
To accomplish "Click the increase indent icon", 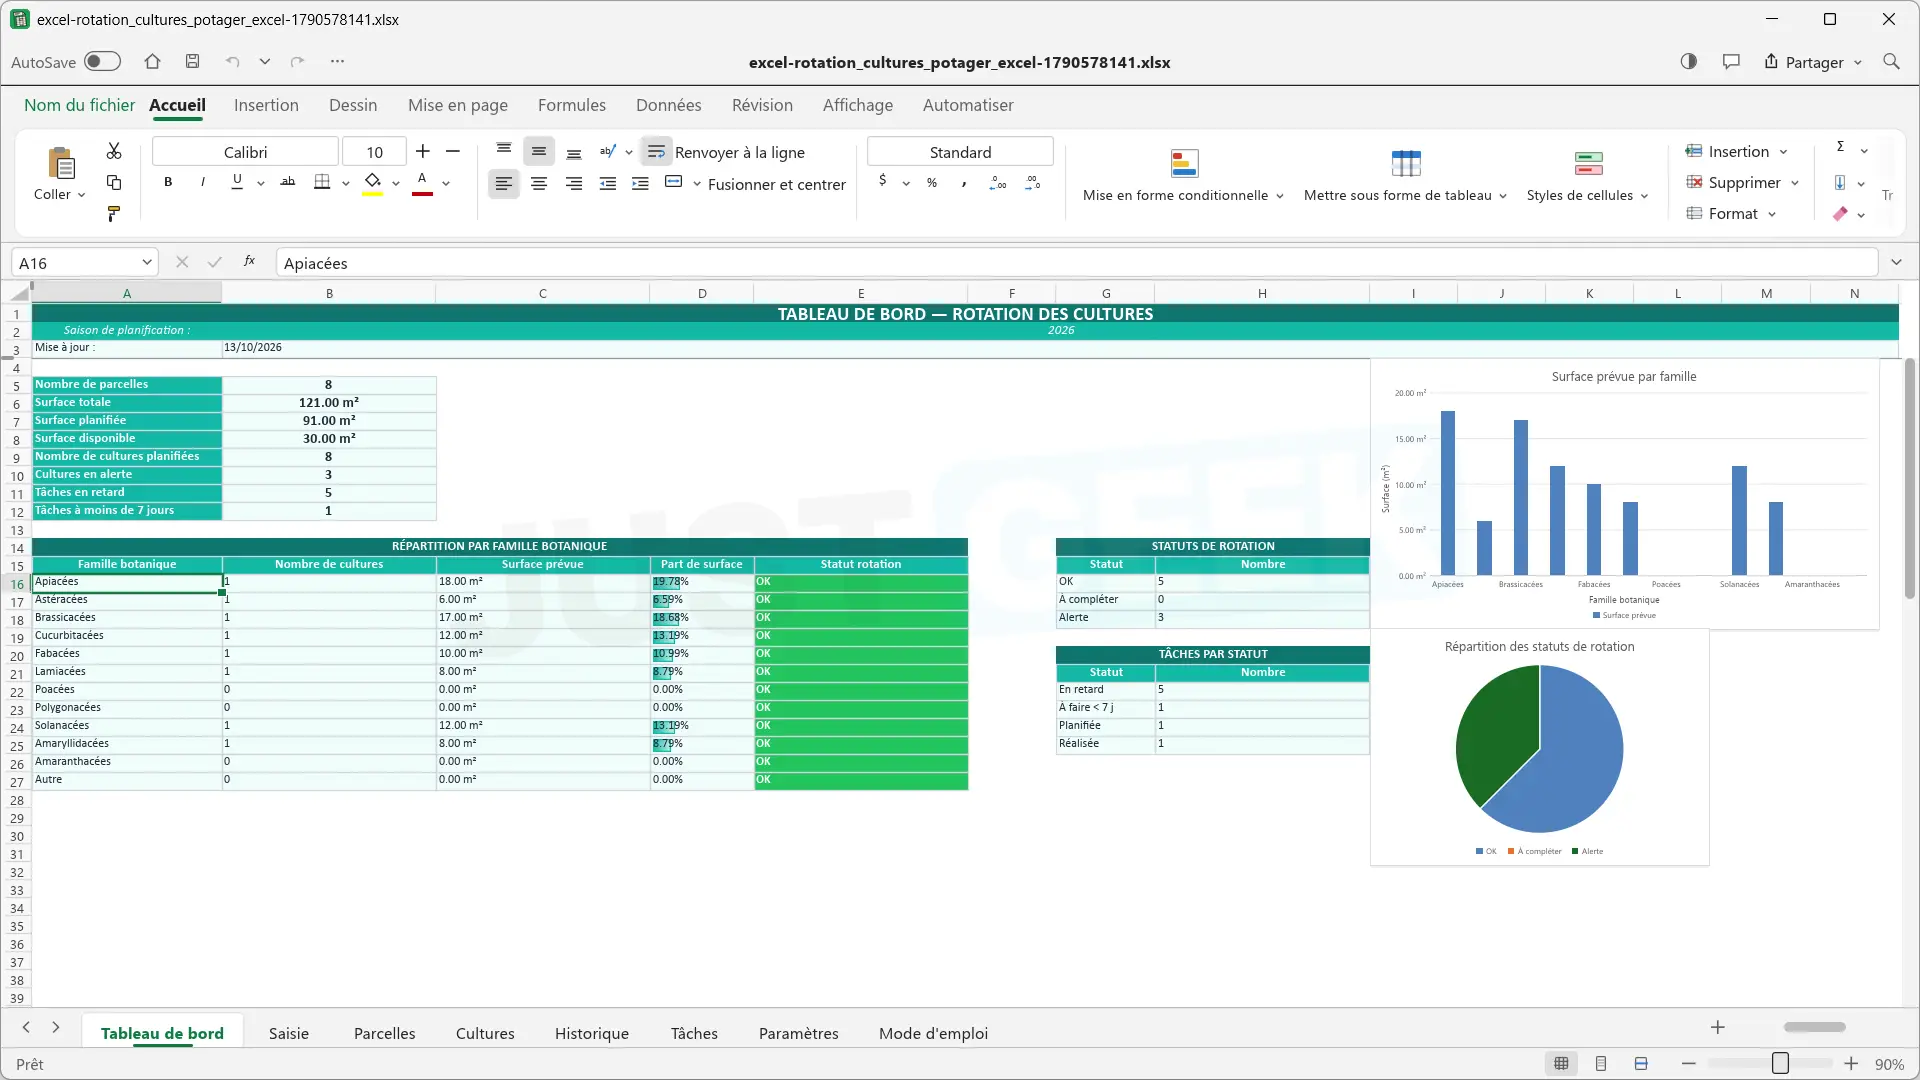I will (x=641, y=184).
